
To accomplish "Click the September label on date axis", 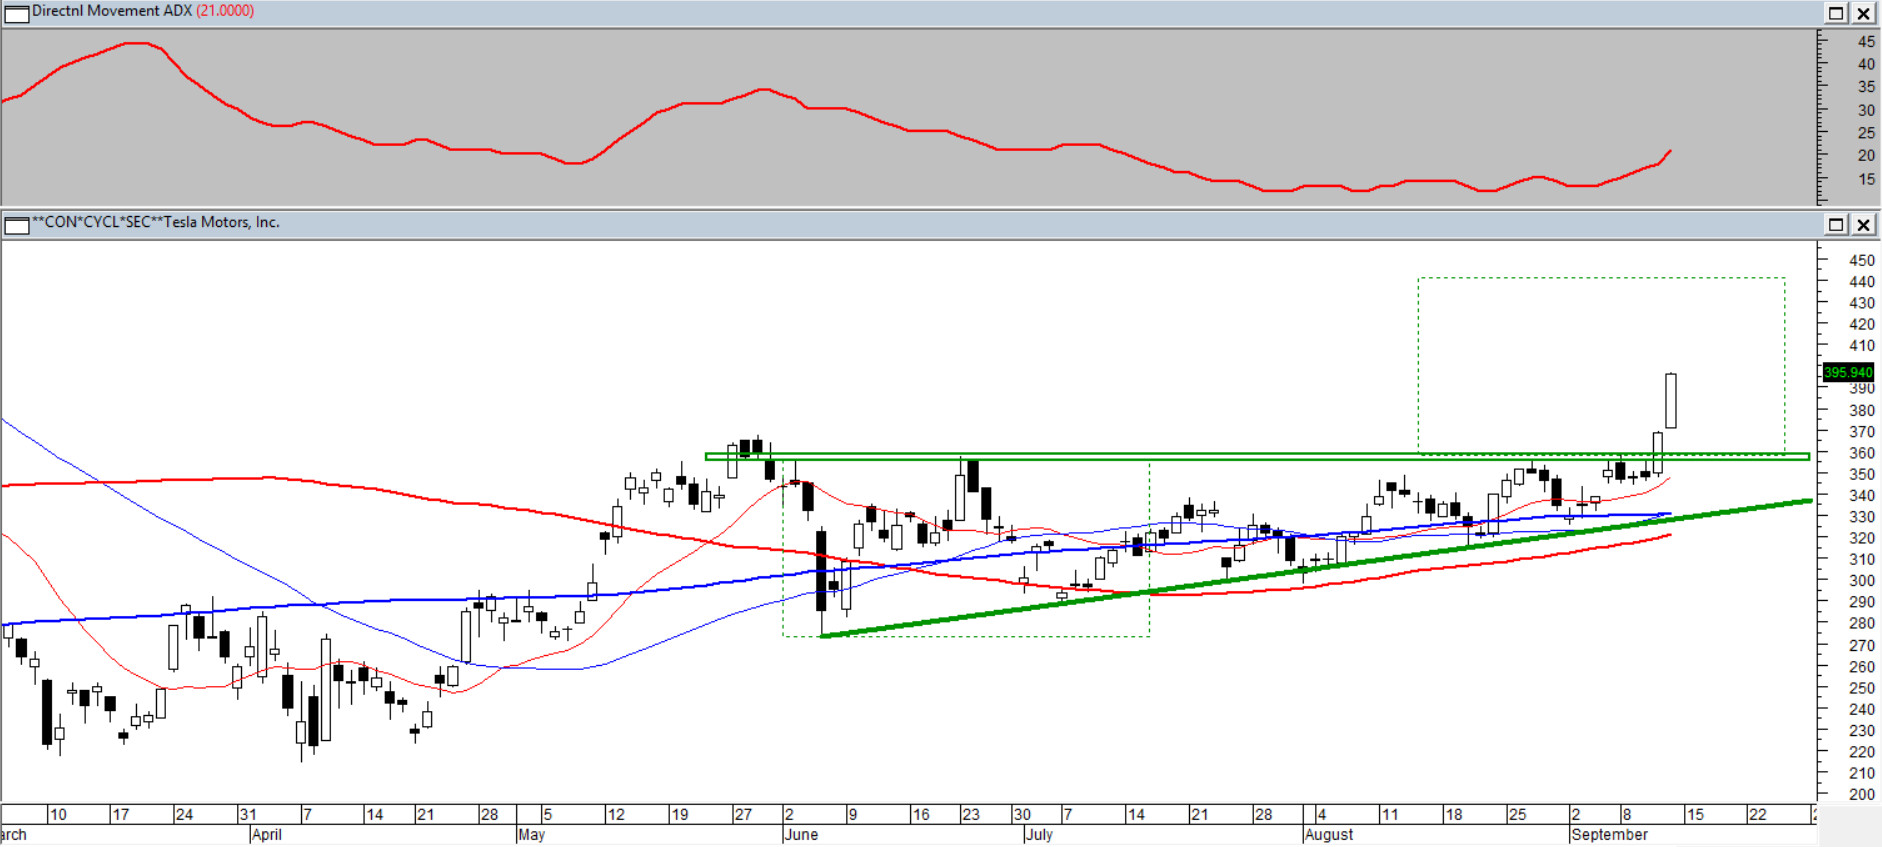I will [x=1609, y=835].
